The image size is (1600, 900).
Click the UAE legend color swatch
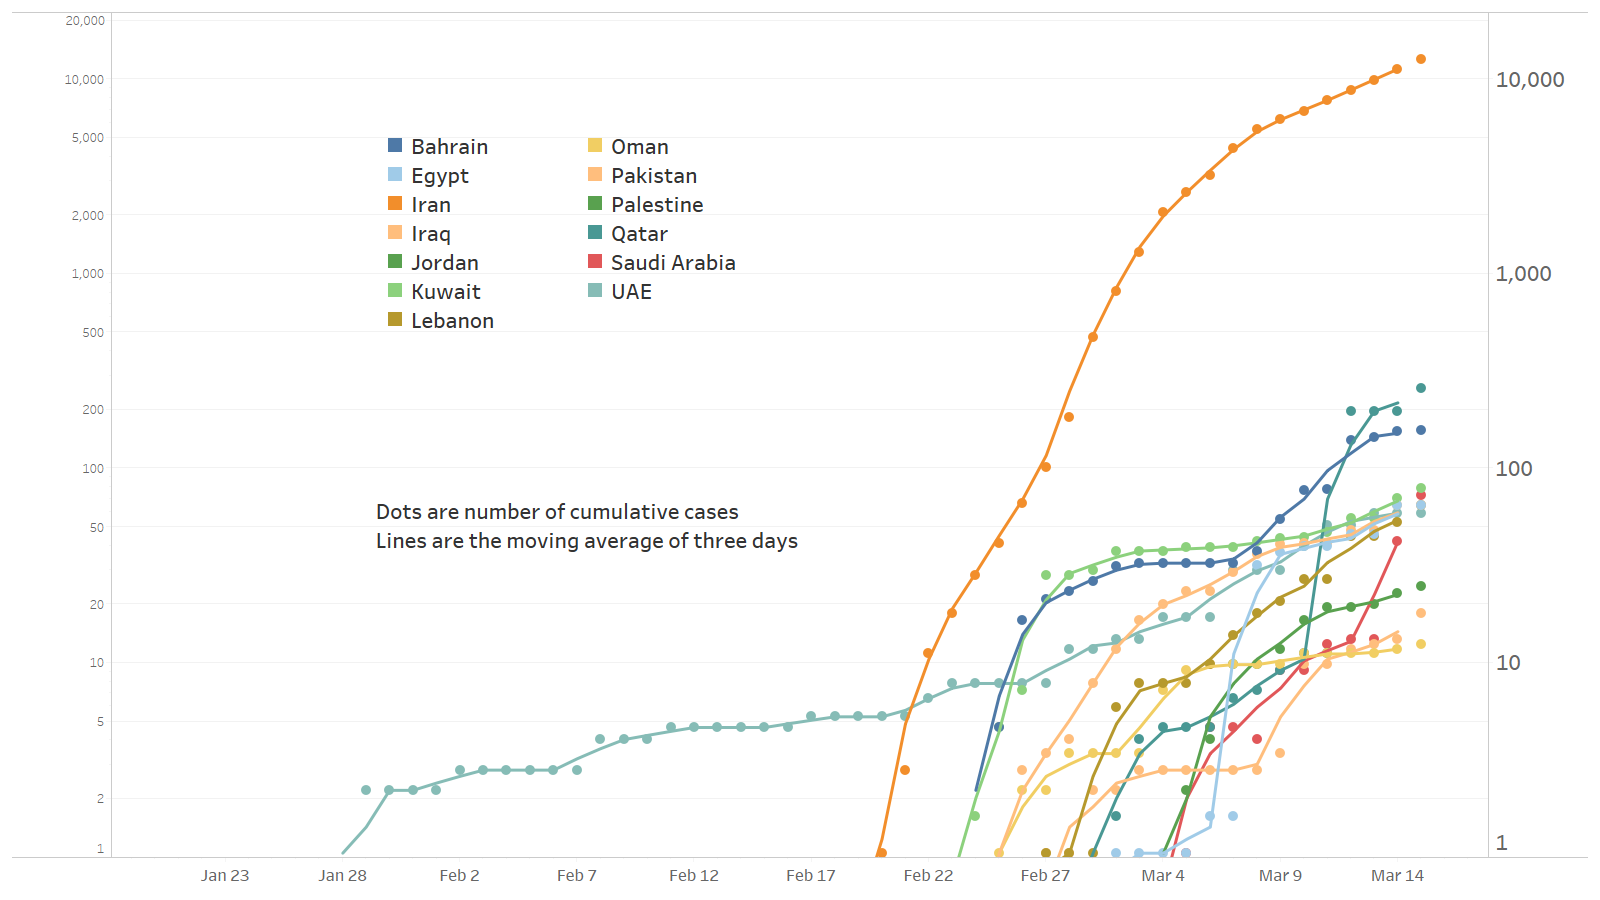tap(595, 291)
